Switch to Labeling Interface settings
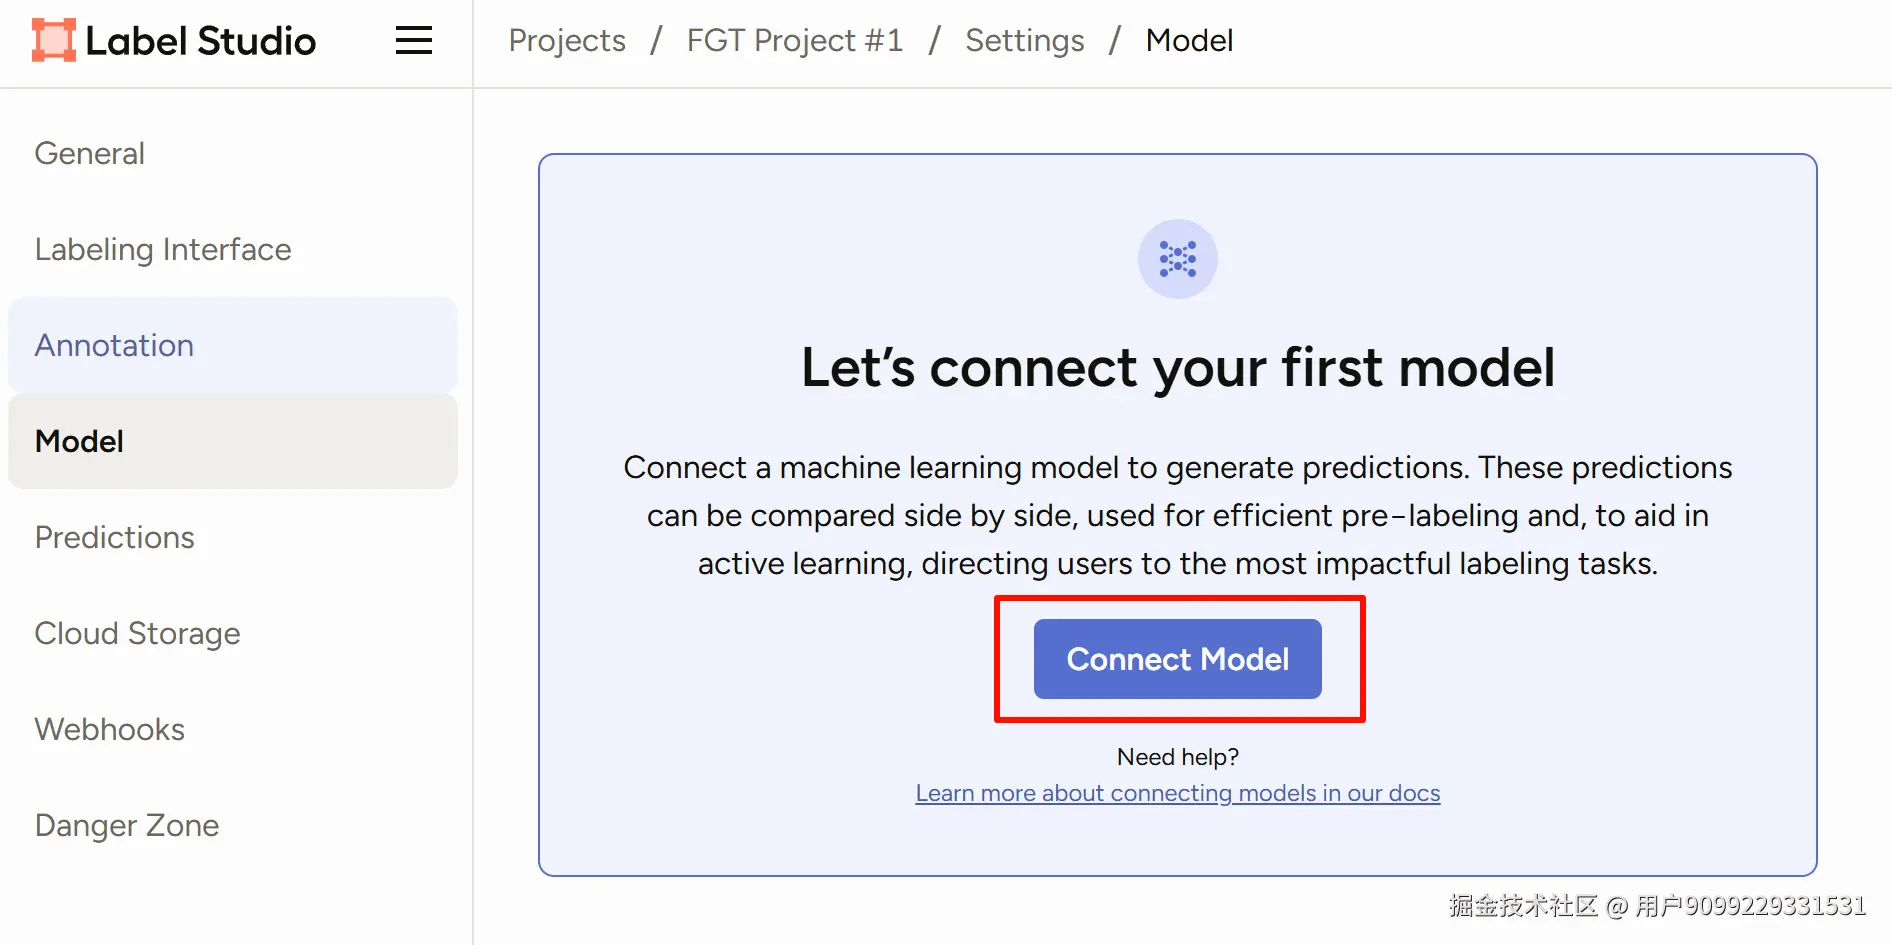 [x=163, y=250]
